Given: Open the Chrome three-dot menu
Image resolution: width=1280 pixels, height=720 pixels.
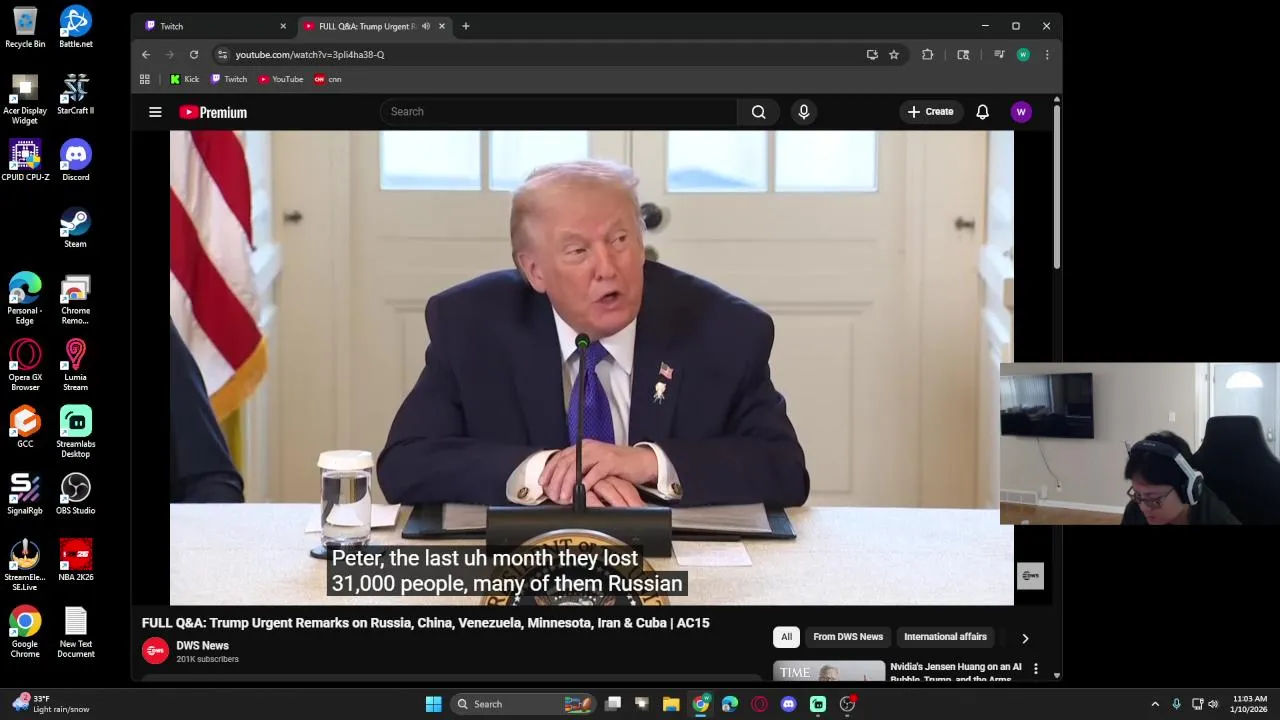Looking at the screenshot, I should point(1047,54).
